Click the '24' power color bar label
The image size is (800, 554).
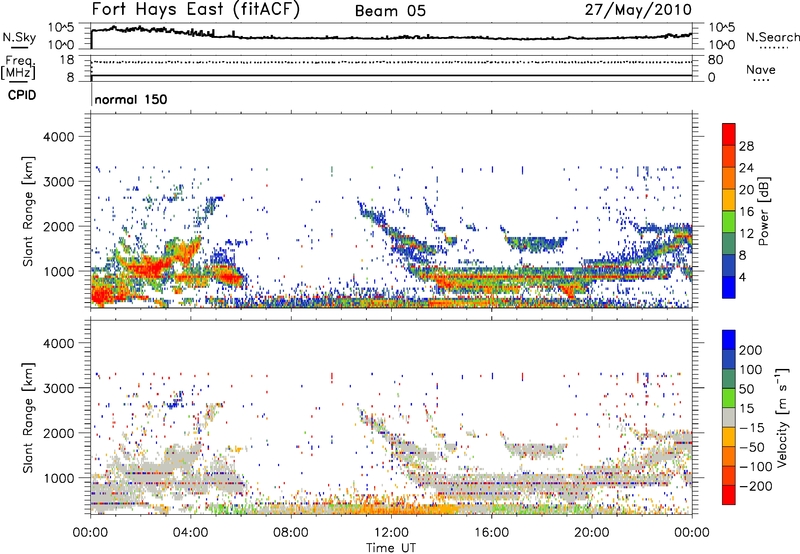(746, 168)
